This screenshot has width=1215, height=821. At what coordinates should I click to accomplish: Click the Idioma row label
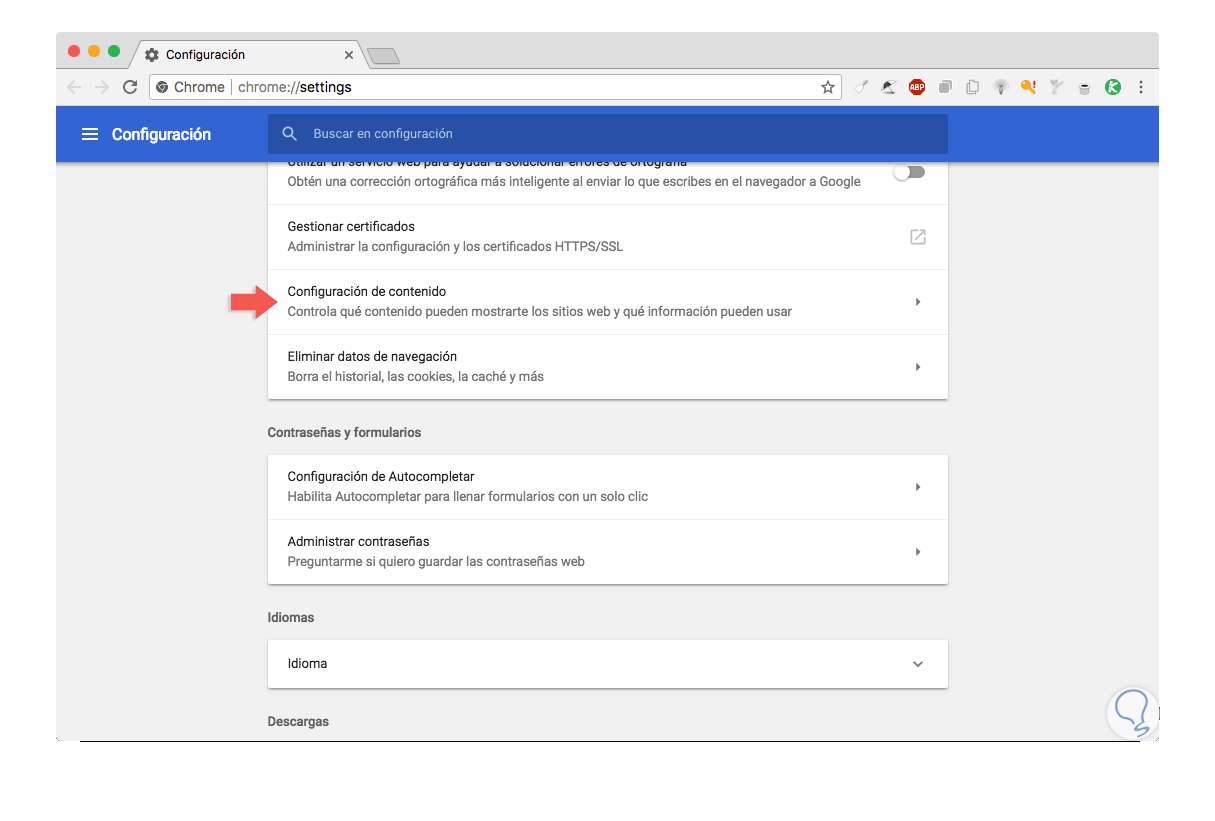click(307, 664)
